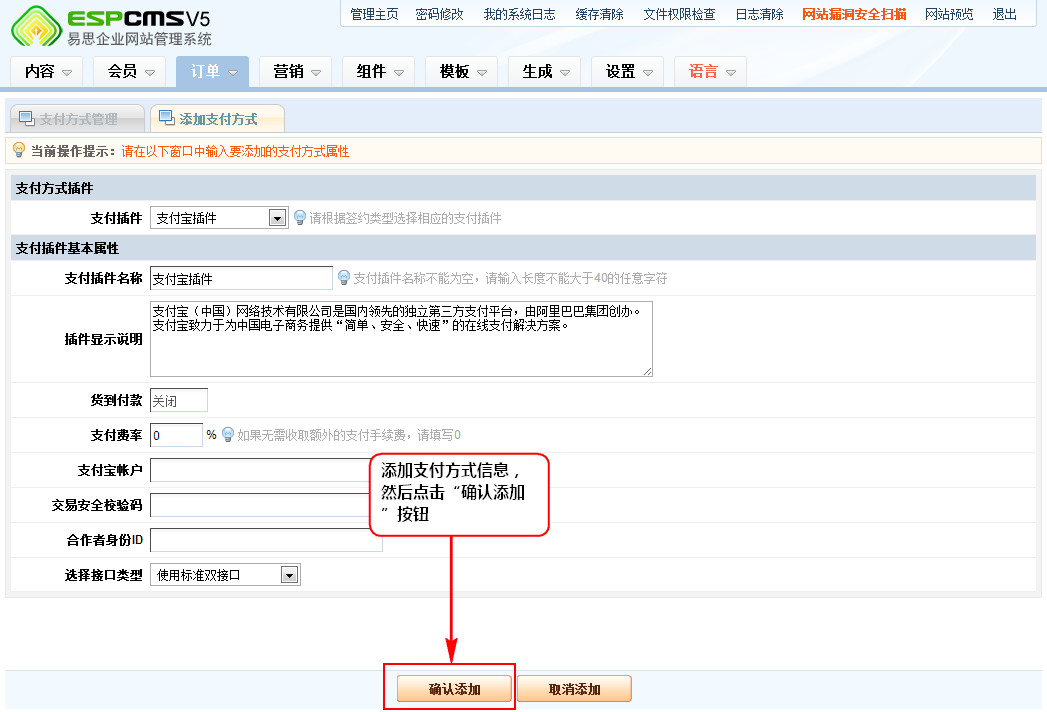
Task: Go to 管理主页
Action: [x=374, y=14]
